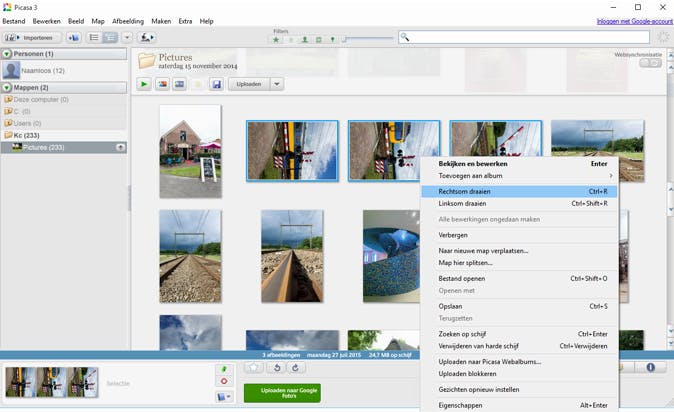Click into the search field
Screen dimensions: 674x412
click(524, 37)
